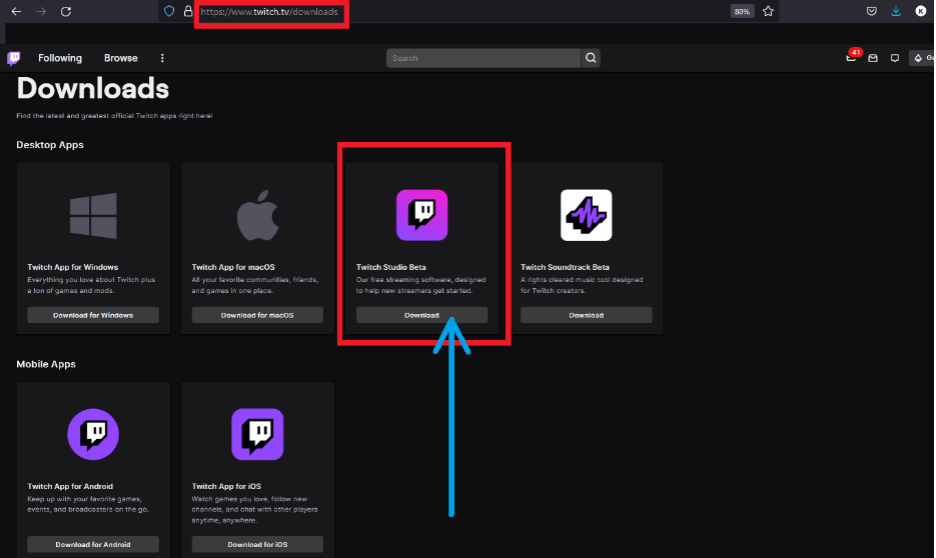Click the 'Twitch App for macOS' title
This screenshot has height=558, width=936.
(233, 267)
